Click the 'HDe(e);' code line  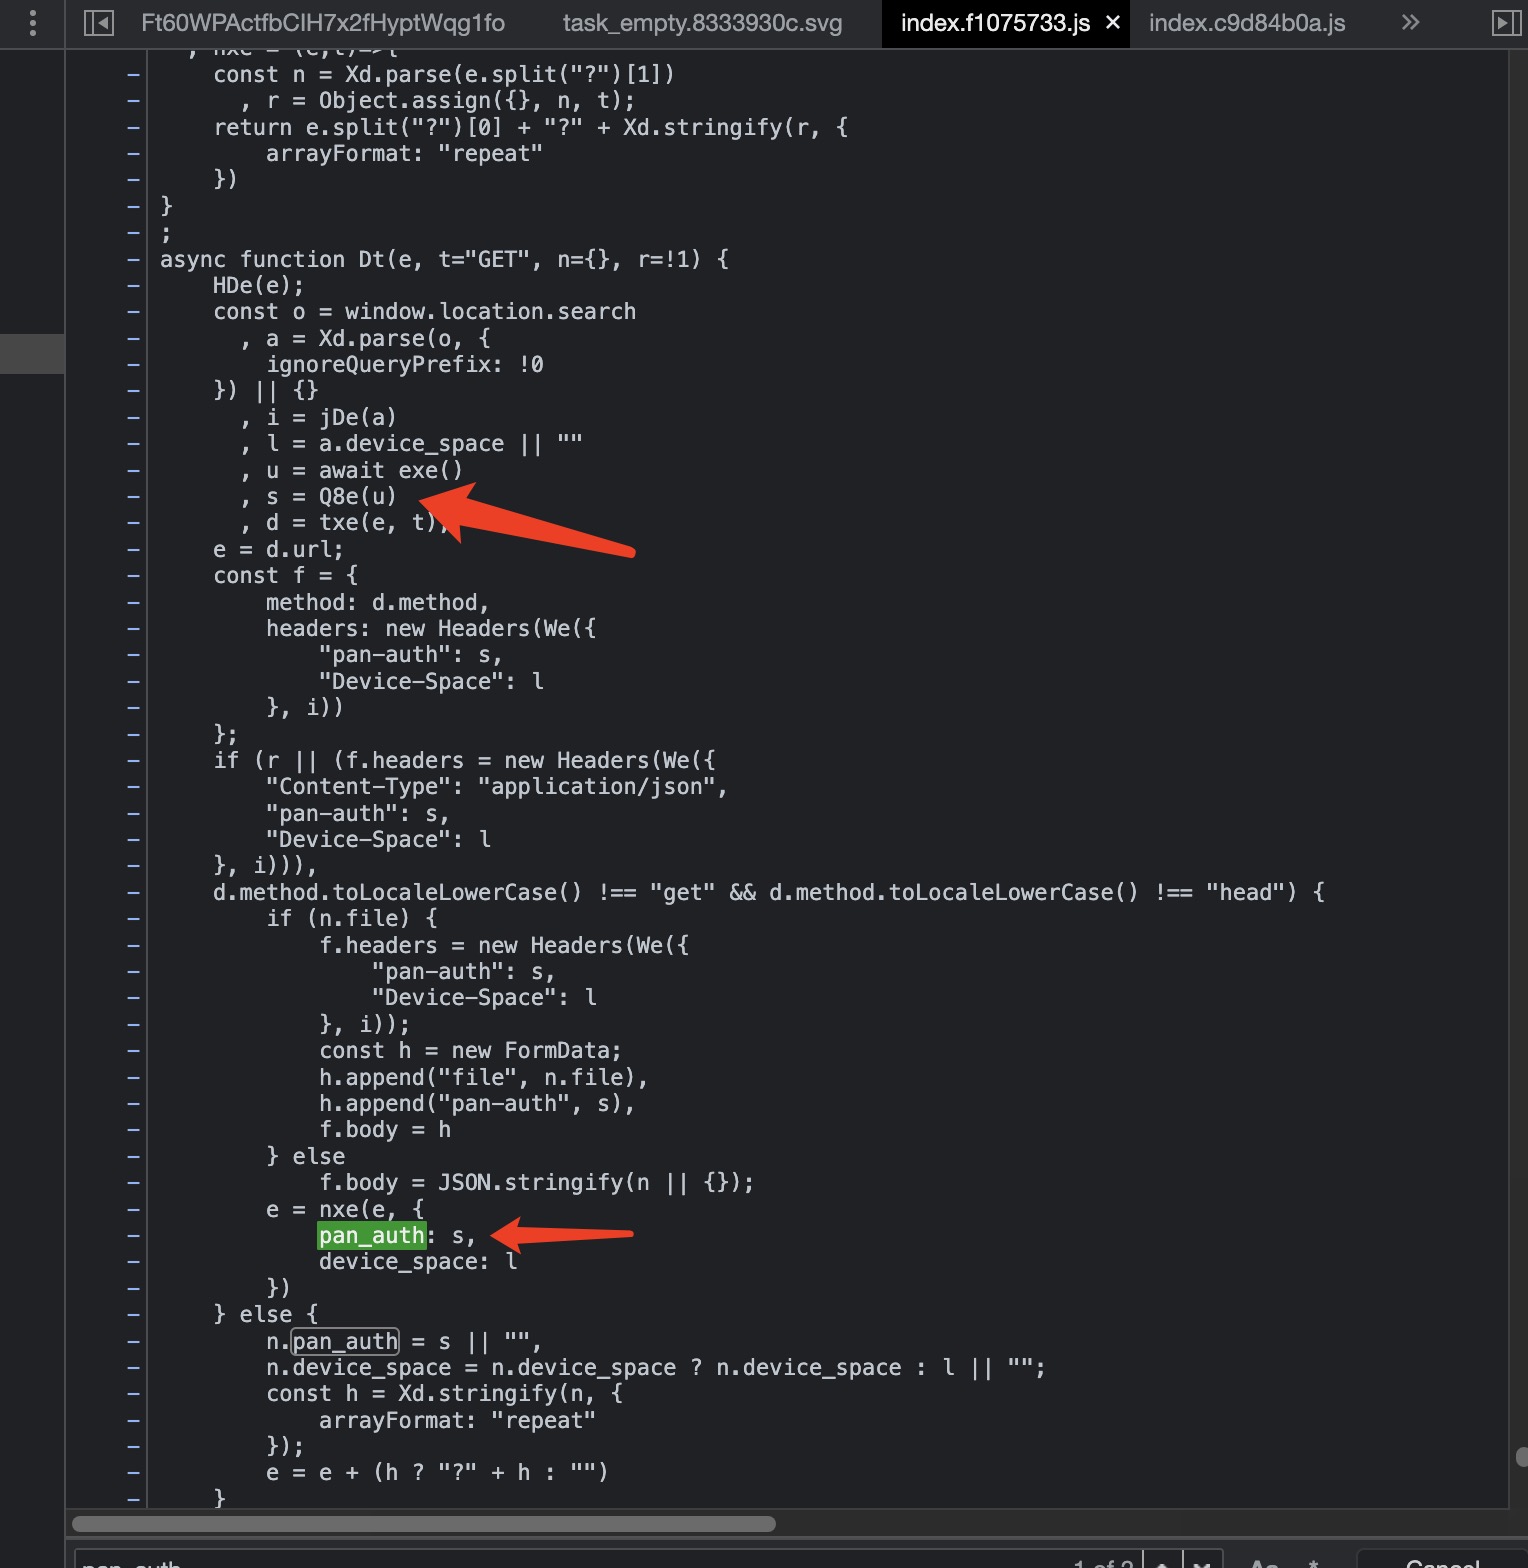pyautogui.click(x=258, y=285)
